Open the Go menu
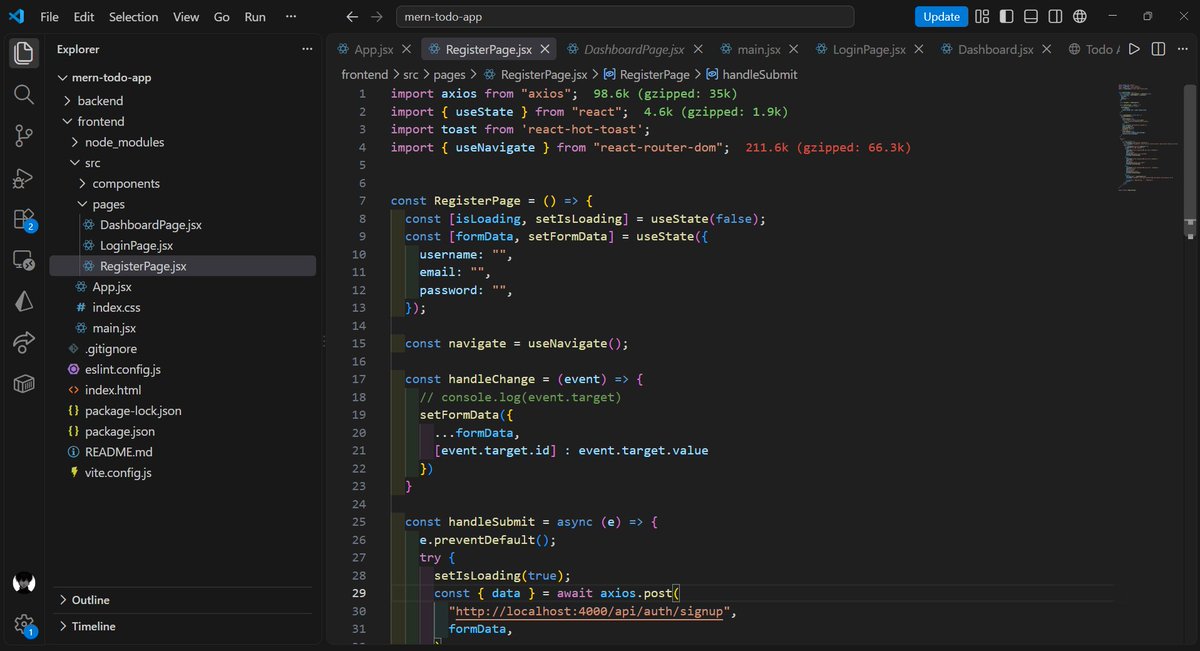 click(x=222, y=17)
